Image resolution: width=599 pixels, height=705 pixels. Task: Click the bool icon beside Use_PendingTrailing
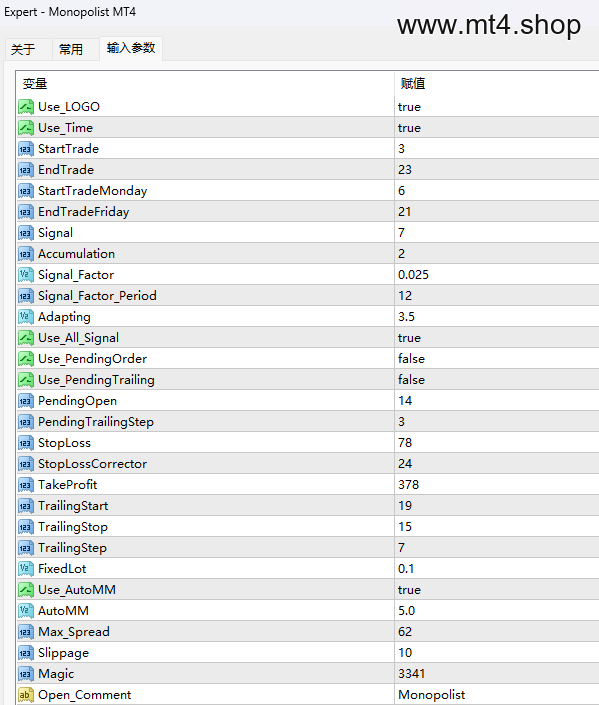[x=26, y=379]
